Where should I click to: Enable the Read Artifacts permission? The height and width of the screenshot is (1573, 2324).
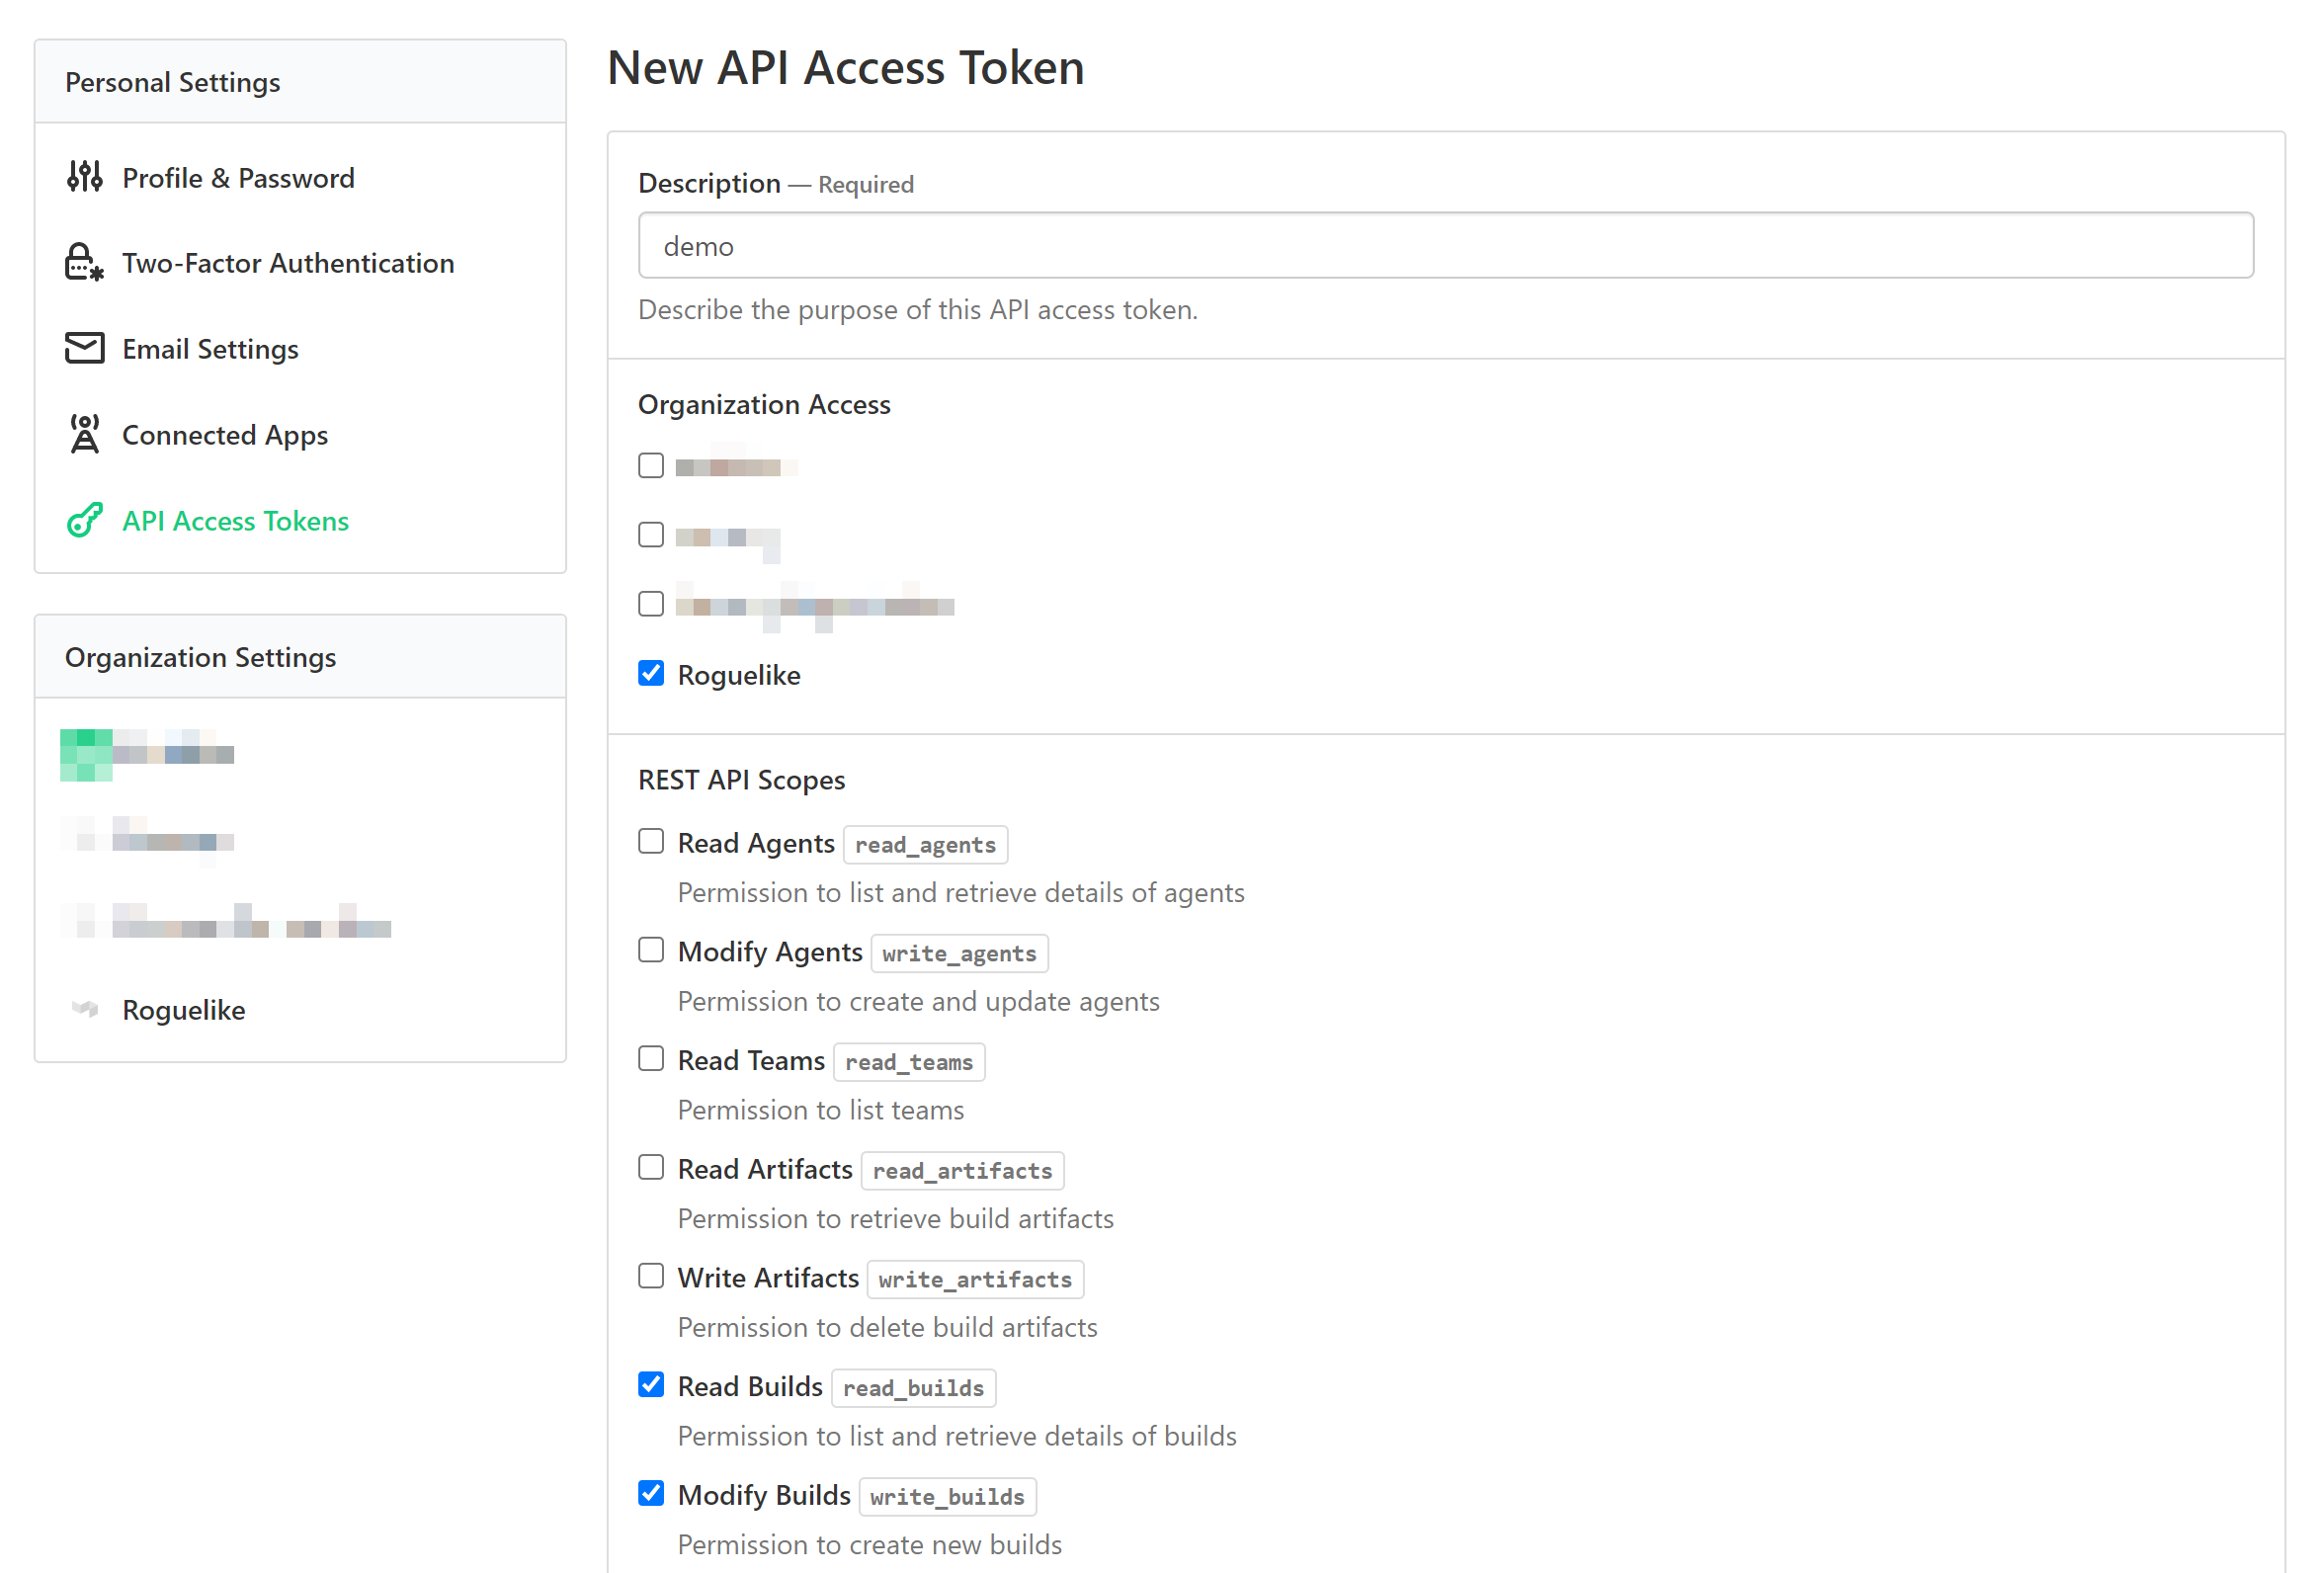coord(651,1167)
